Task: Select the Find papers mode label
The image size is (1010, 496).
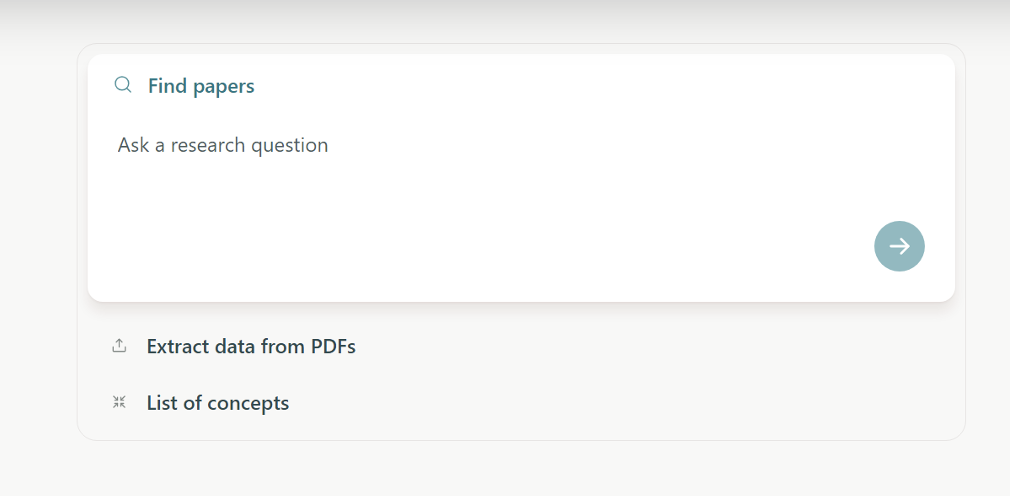Action: 201,86
